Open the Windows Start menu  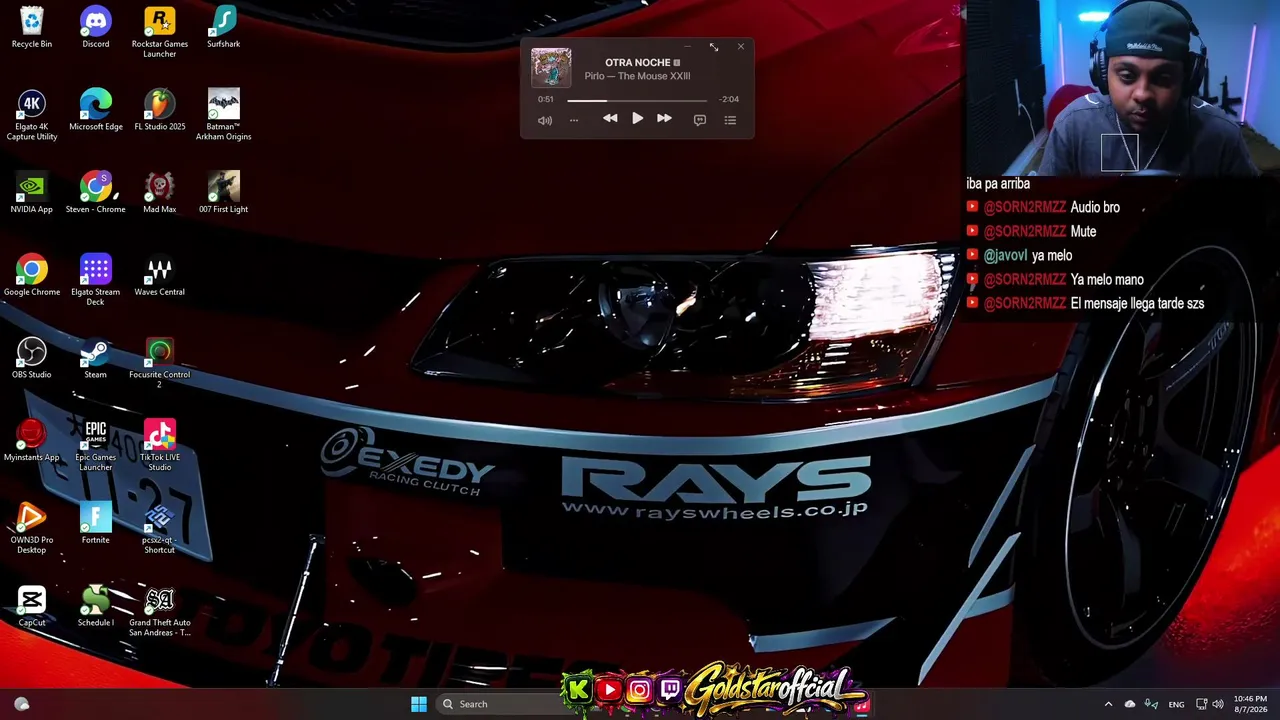pos(419,704)
